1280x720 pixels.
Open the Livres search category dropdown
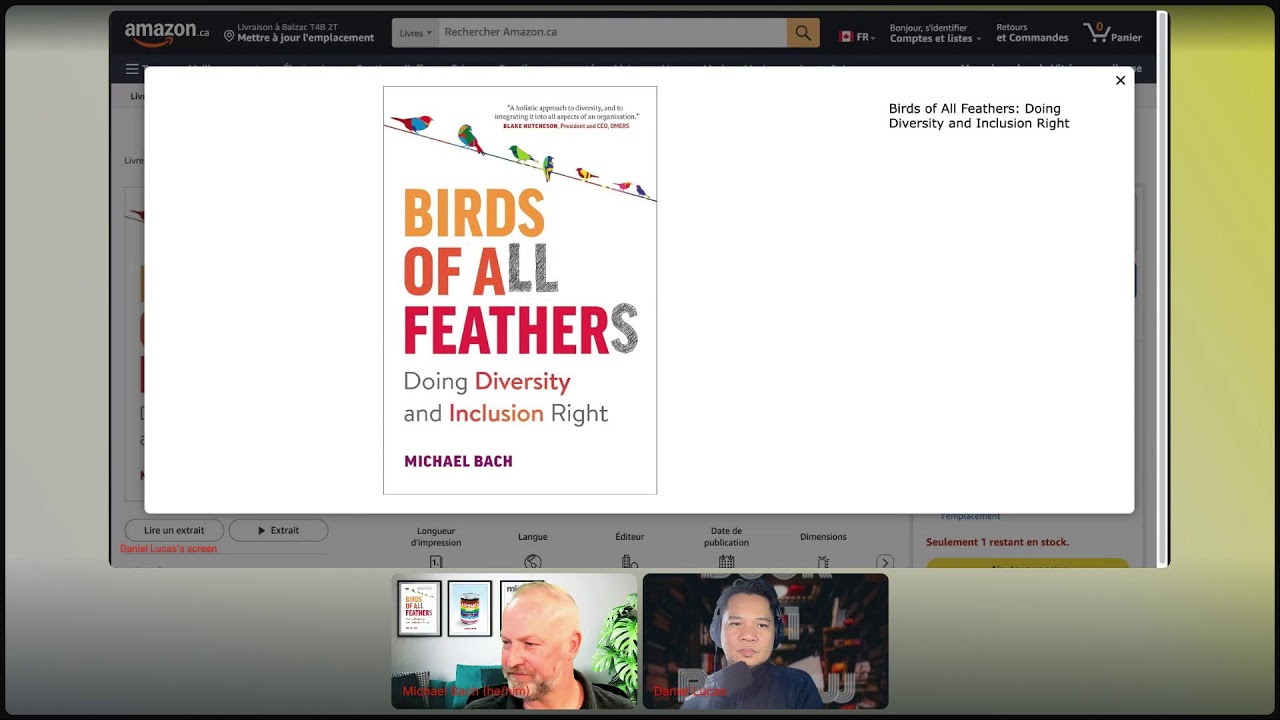tap(416, 33)
